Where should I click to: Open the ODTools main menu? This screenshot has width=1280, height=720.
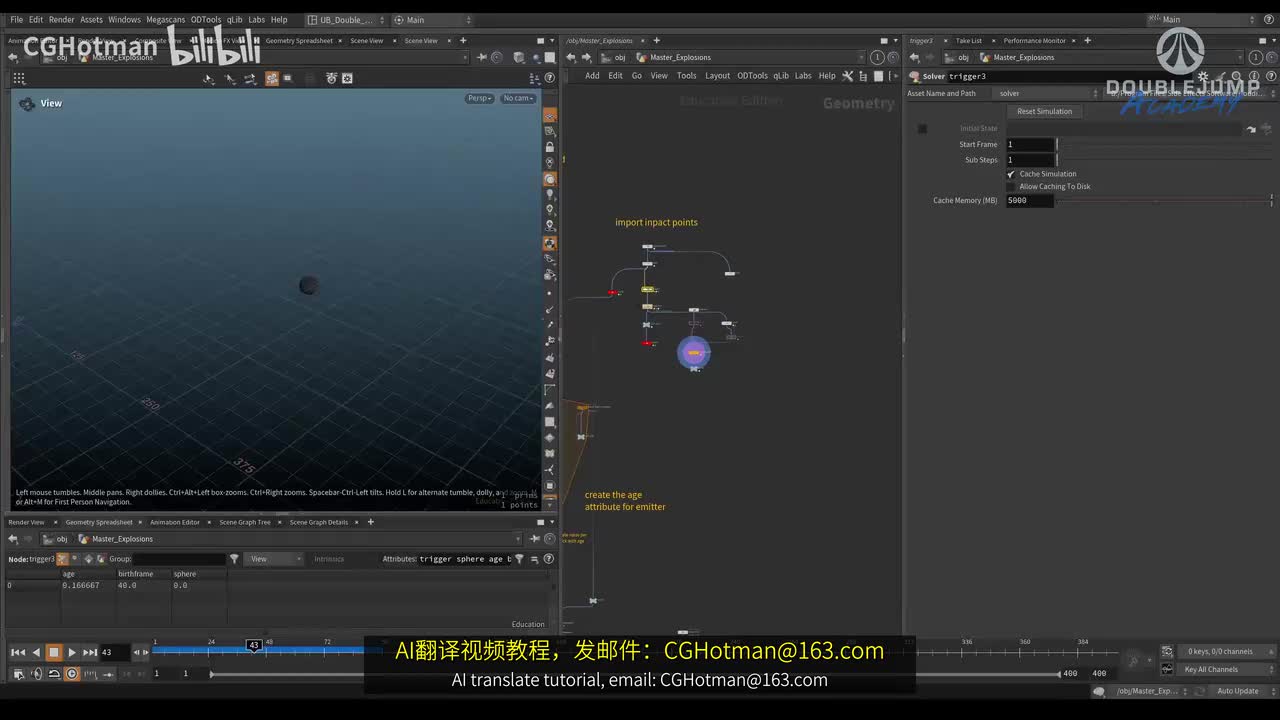[x=206, y=19]
